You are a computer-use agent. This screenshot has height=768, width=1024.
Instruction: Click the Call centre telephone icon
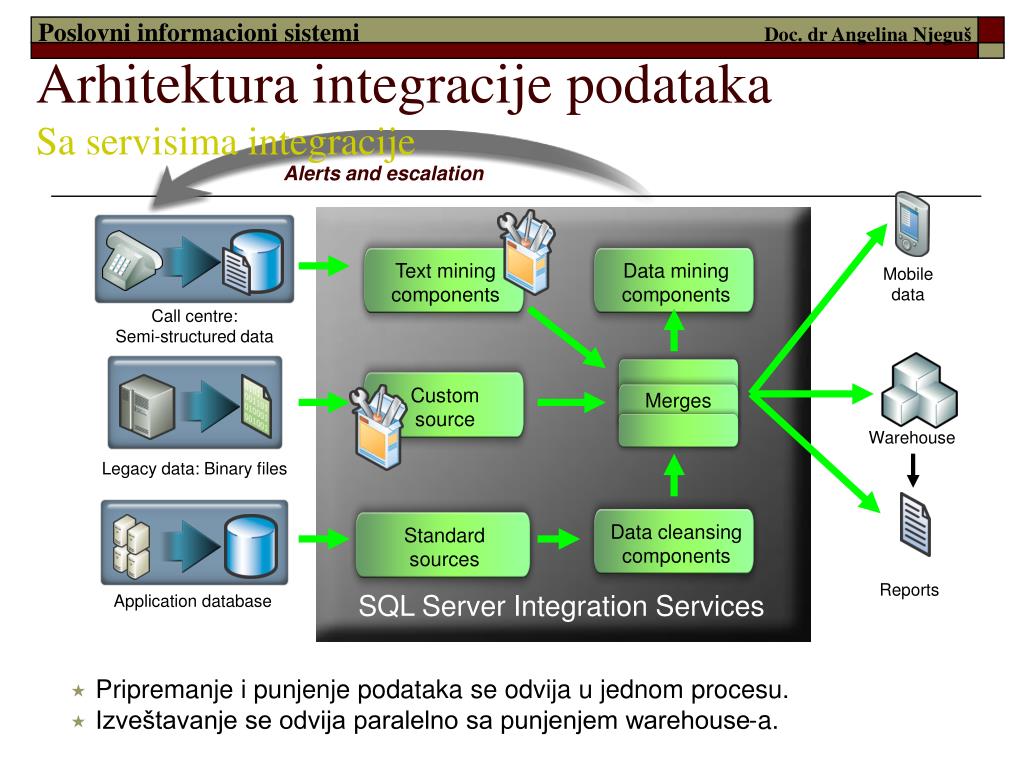[x=131, y=261]
